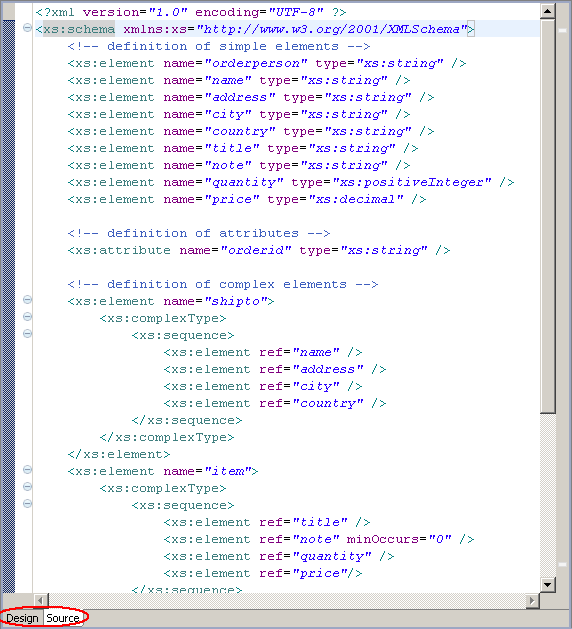Click the ref="name" element line

coord(263,352)
